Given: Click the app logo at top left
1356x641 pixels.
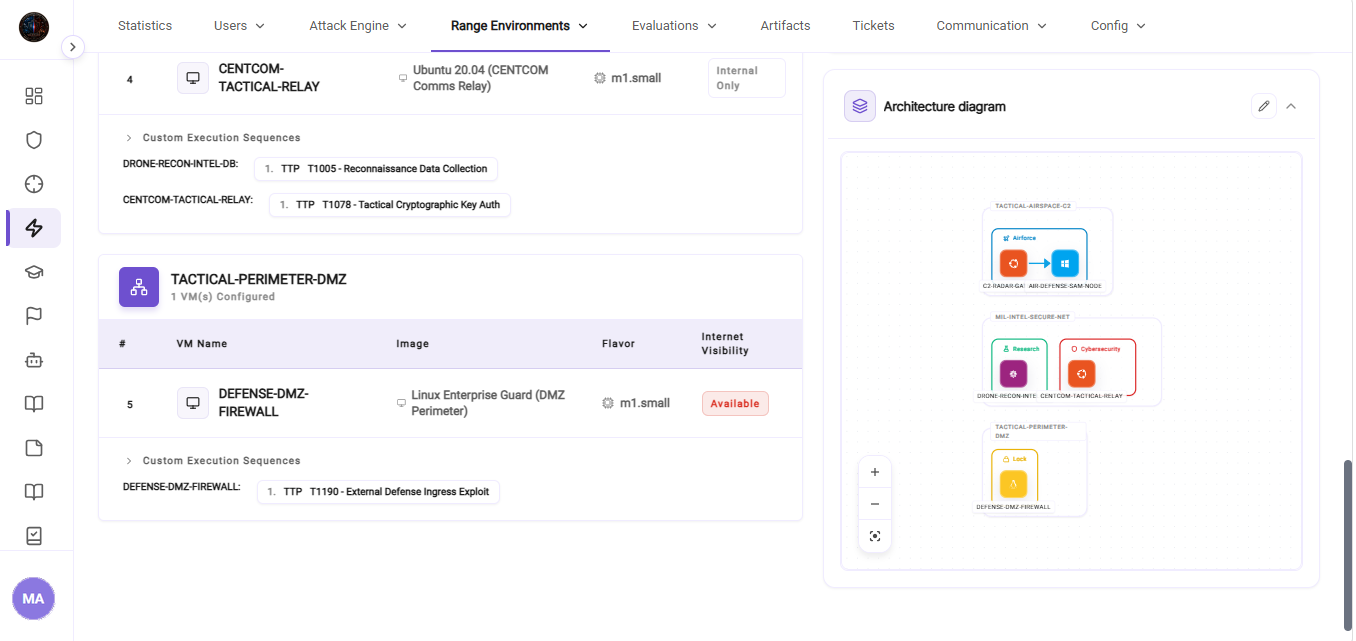Looking at the screenshot, I should [34, 26].
